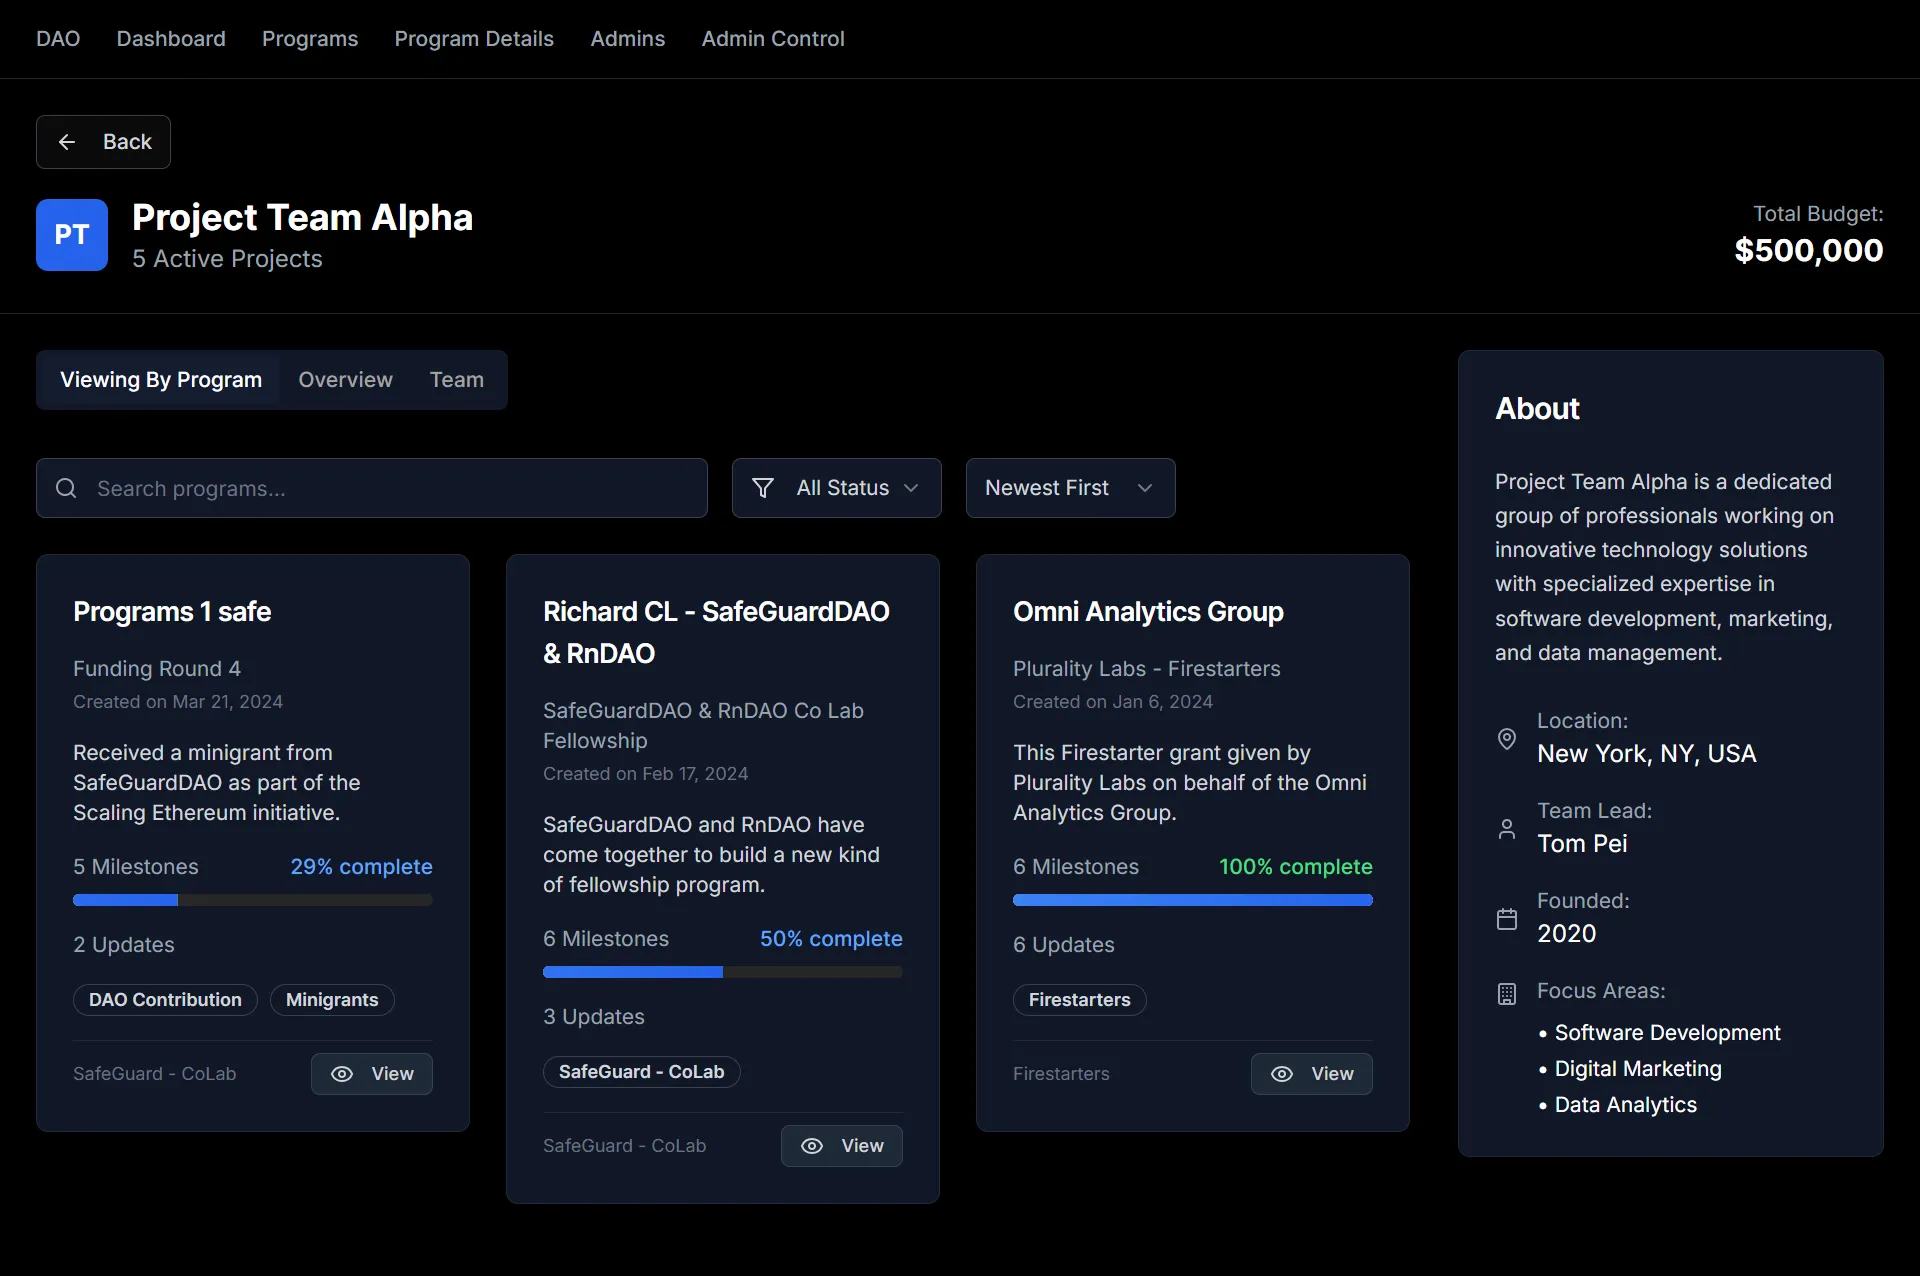
Task: Open the All Status filter dropdown
Action: pos(836,488)
